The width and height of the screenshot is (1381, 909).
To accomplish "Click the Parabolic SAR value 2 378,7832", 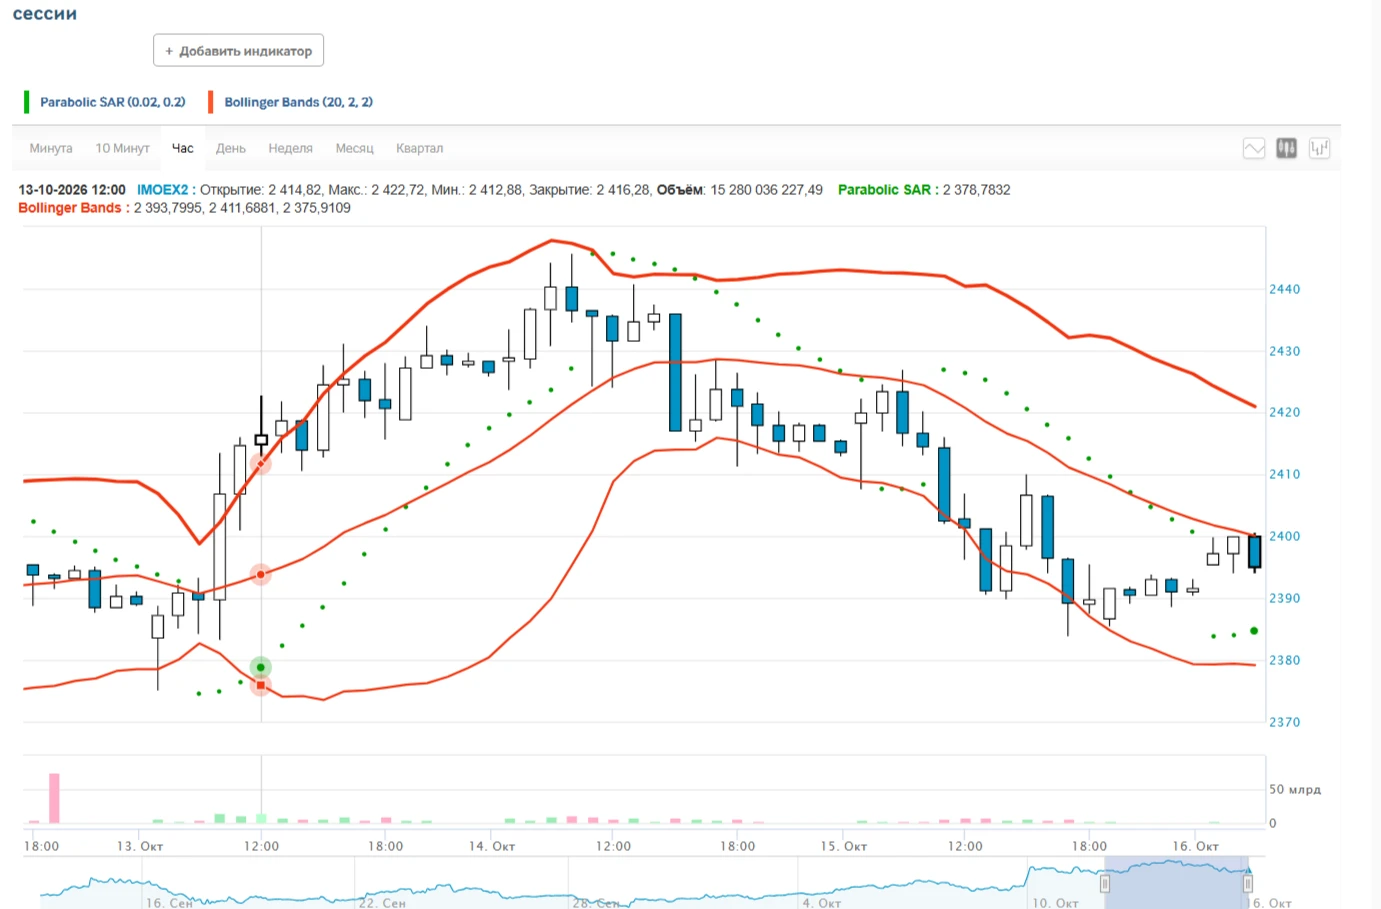I will click(976, 190).
